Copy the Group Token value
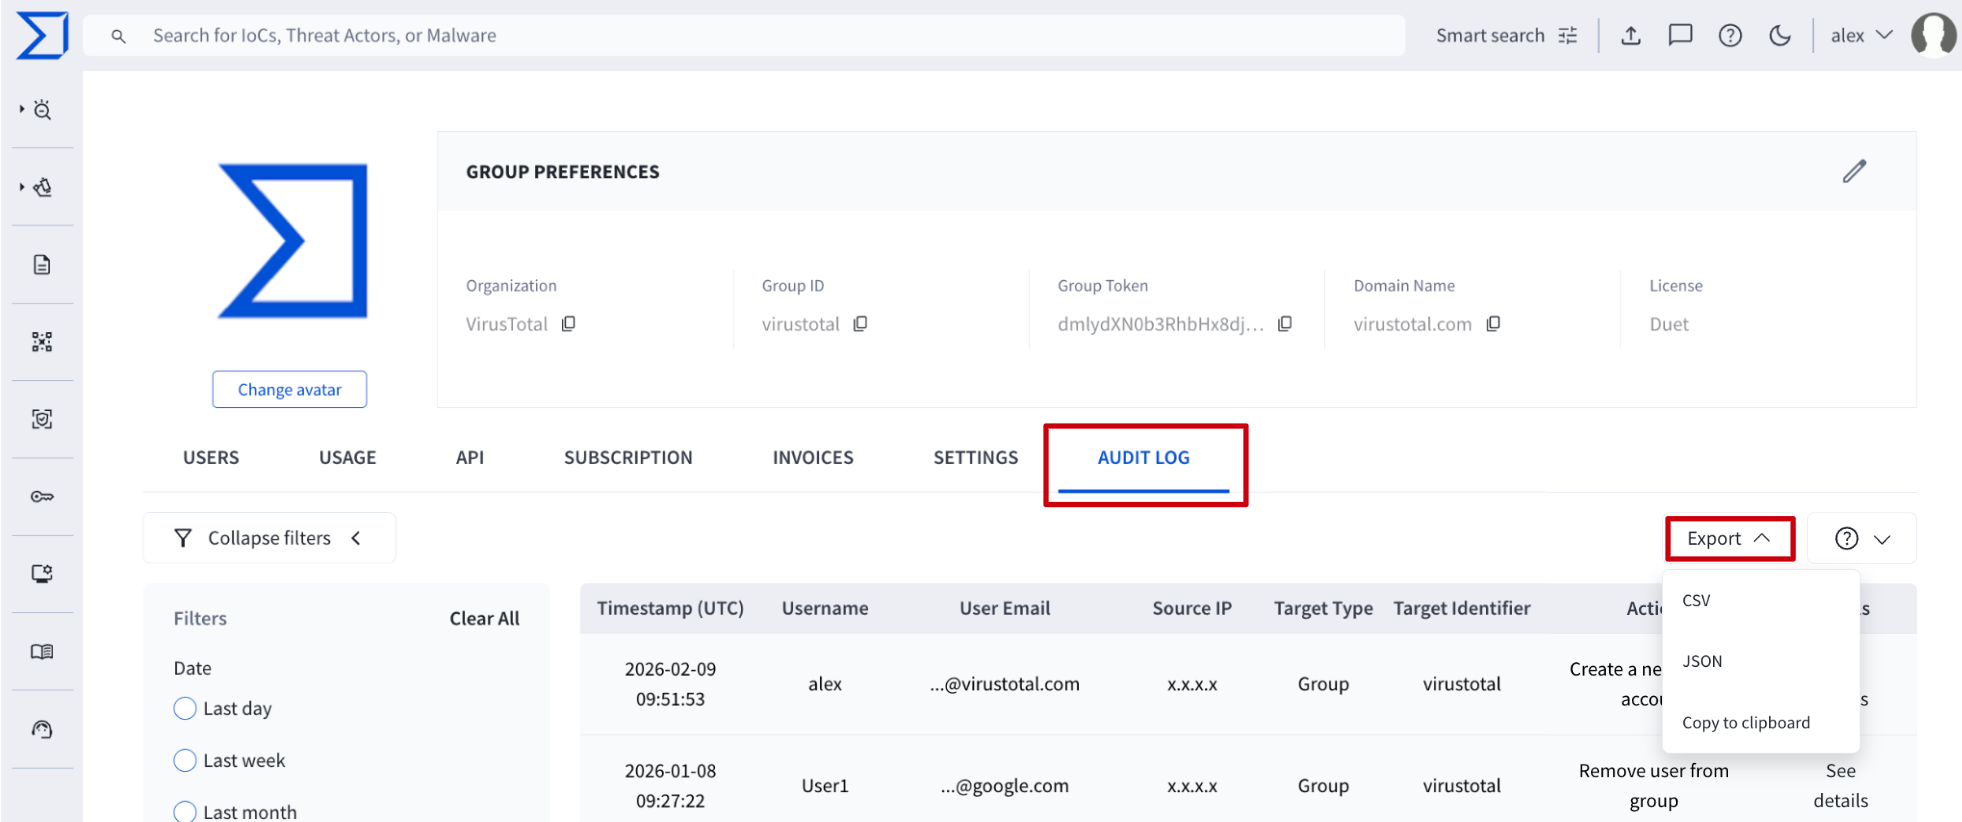1962x822 pixels. pos(1285,324)
